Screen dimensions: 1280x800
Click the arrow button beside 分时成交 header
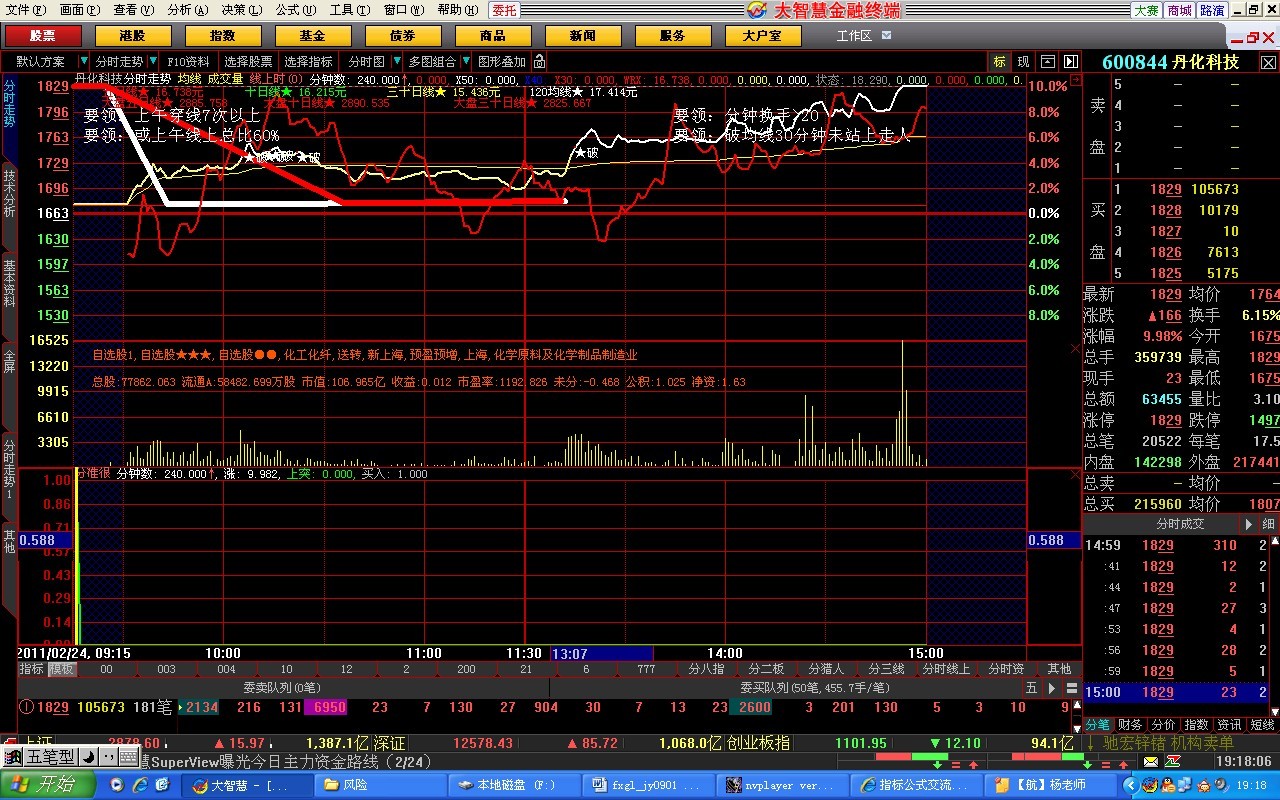(1248, 524)
